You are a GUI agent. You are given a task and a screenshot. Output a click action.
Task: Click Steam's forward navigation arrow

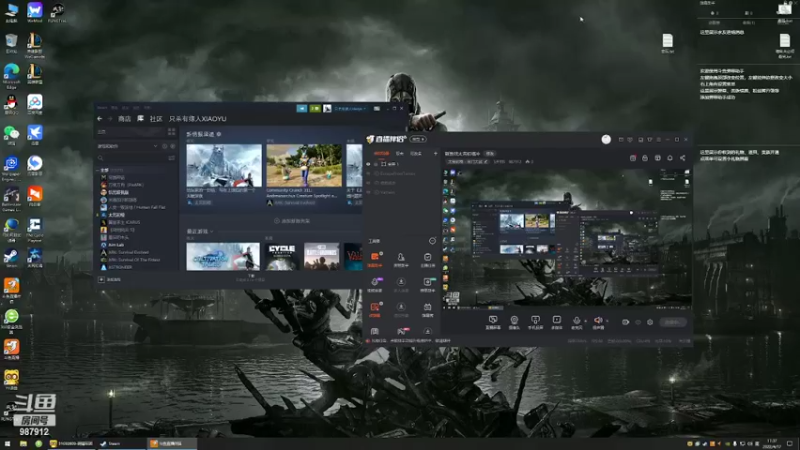coord(110,119)
